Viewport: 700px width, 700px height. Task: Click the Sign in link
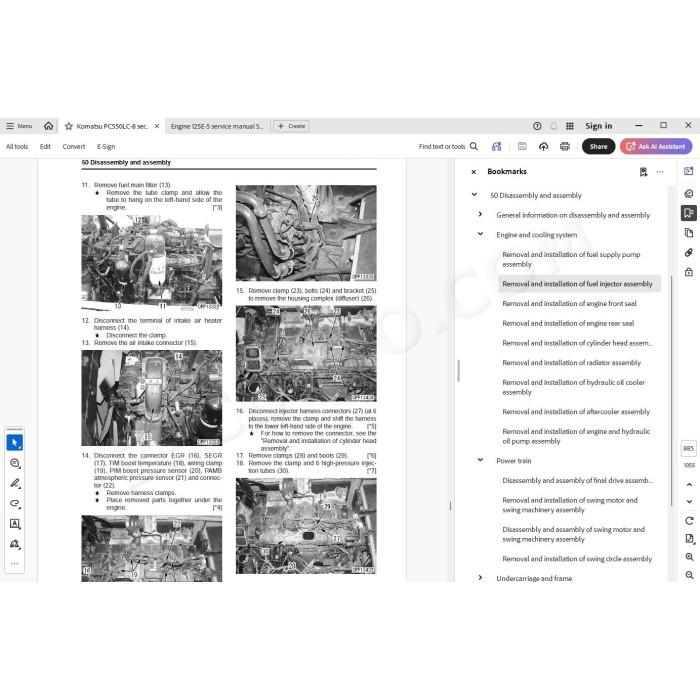click(599, 126)
